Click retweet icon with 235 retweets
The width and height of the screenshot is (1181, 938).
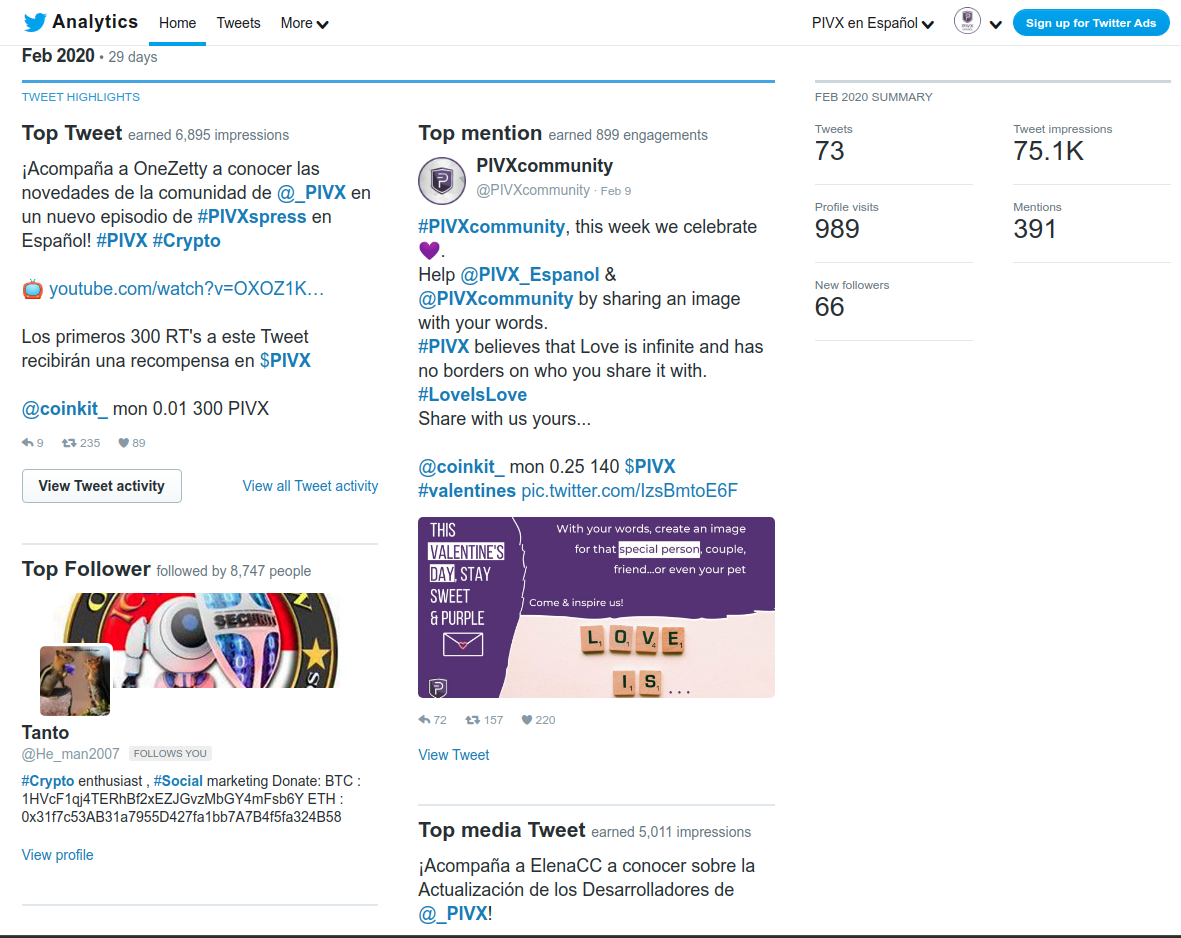coord(69,443)
